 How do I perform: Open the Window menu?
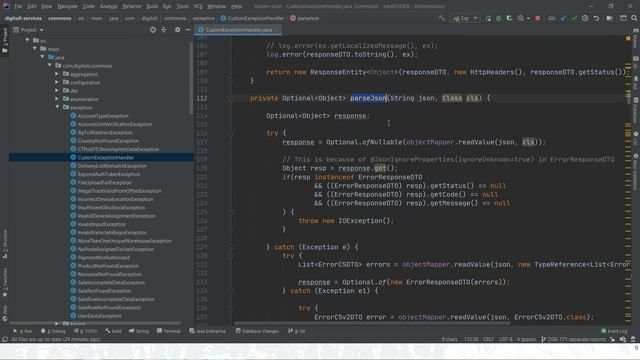pos(216,6)
